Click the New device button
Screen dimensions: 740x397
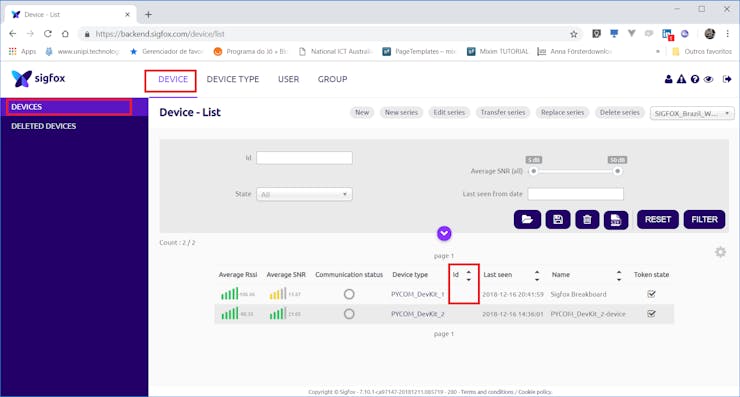[362, 112]
